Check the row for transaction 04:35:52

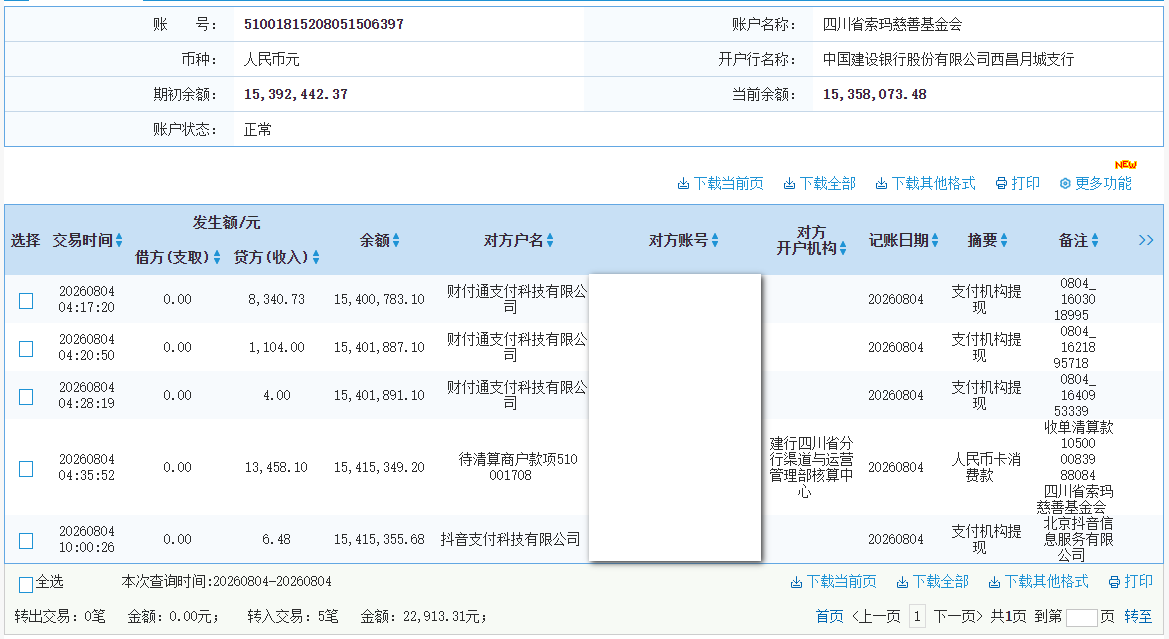coord(26,468)
